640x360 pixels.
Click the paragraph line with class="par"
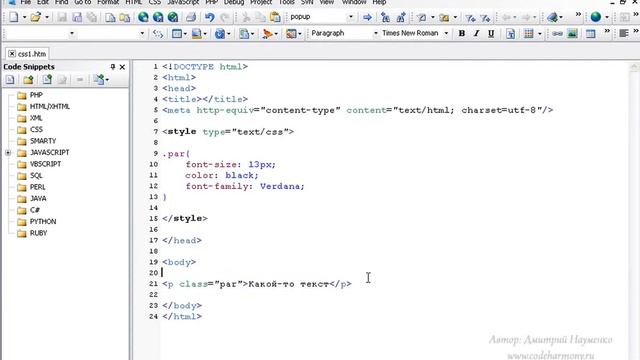(x=257, y=284)
